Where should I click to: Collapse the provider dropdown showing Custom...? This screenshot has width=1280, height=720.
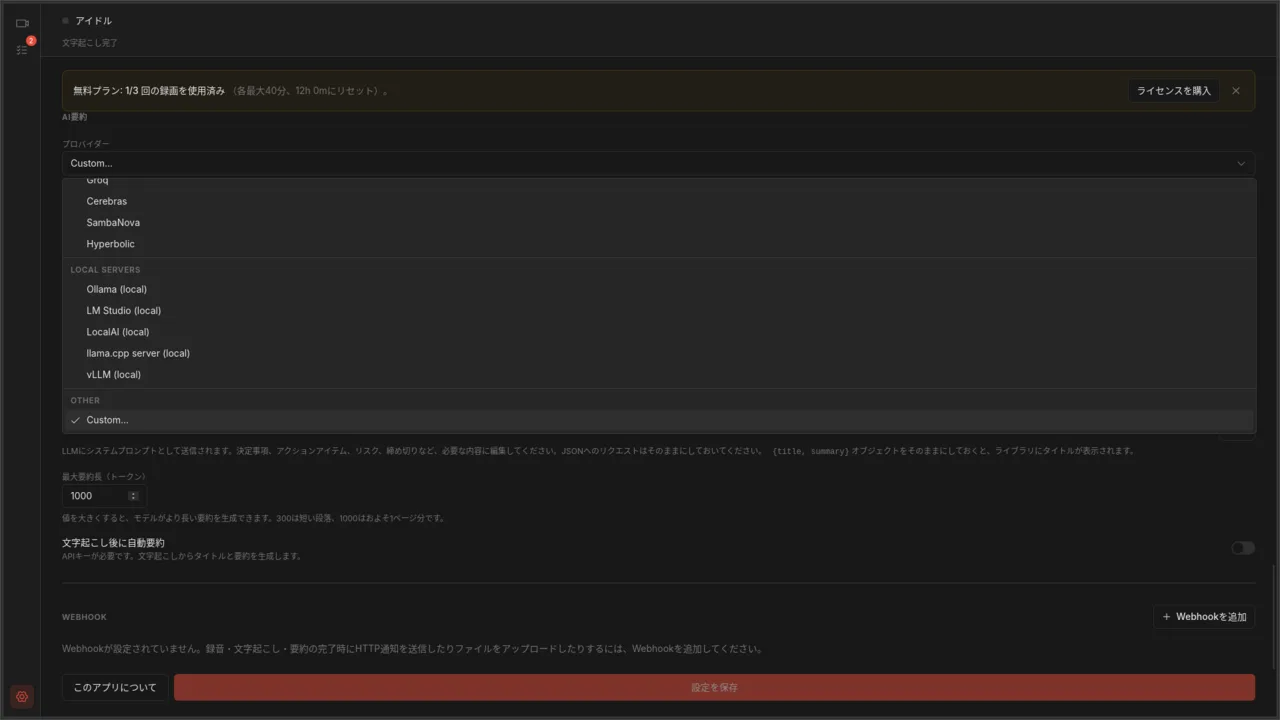tap(658, 163)
